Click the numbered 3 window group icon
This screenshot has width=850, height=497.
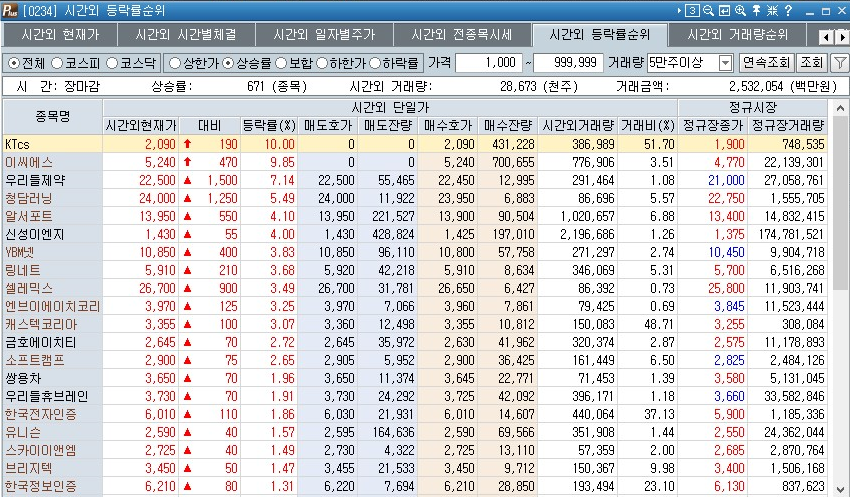(692, 10)
